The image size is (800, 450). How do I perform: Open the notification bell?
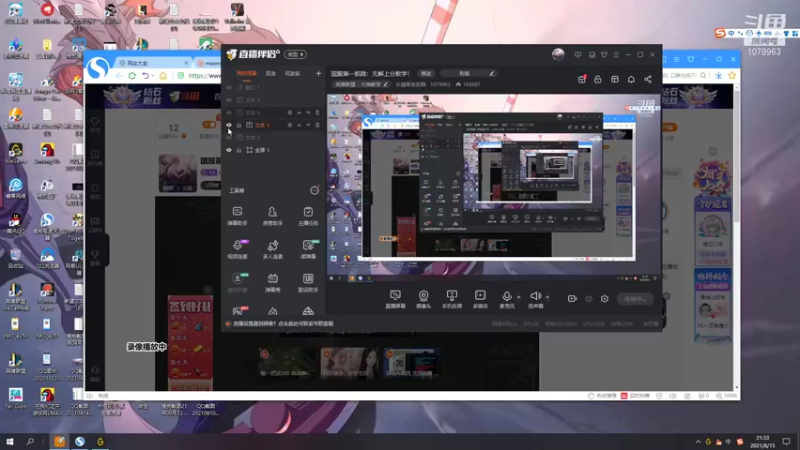tap(631, 79)
